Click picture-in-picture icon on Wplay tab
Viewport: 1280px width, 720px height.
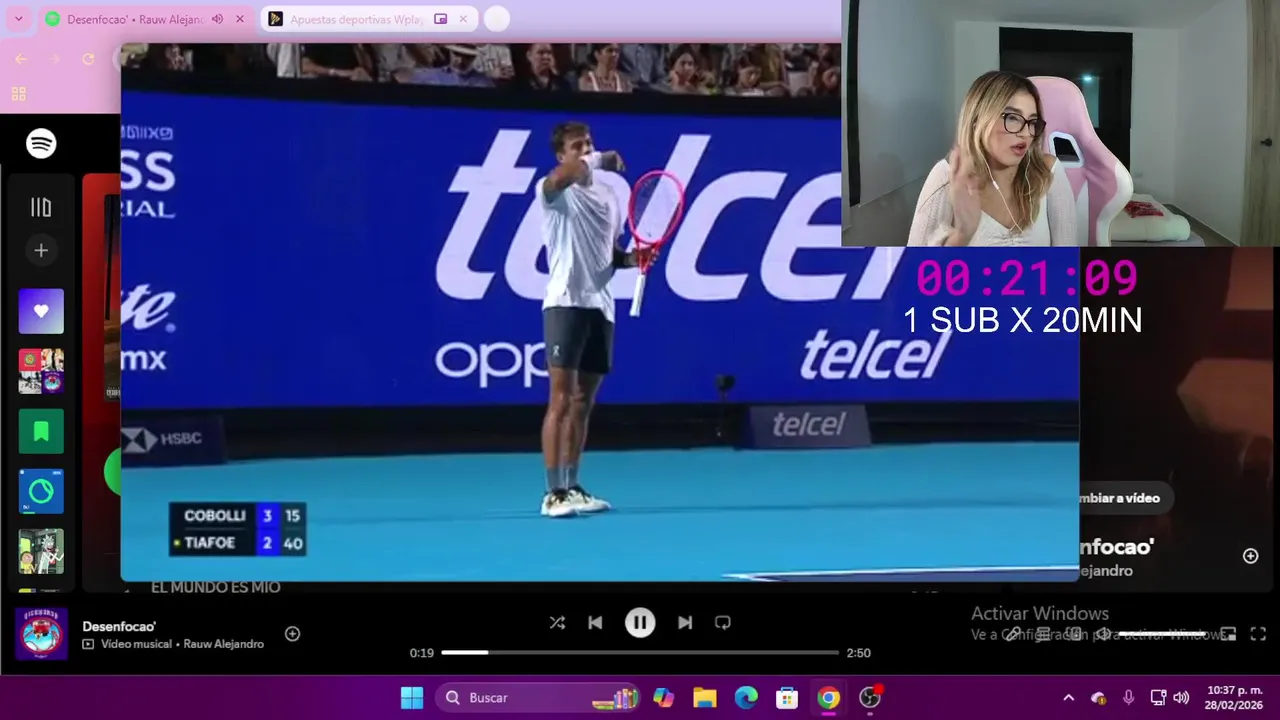(440, 19)
